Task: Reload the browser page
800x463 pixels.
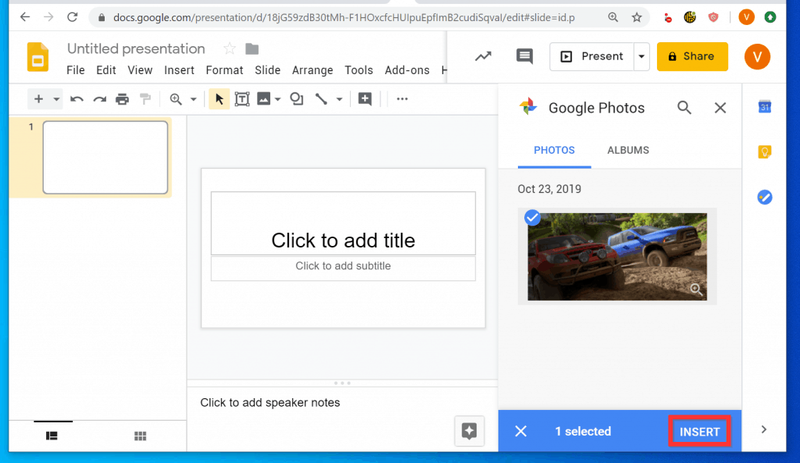Action: coord(72,17)
